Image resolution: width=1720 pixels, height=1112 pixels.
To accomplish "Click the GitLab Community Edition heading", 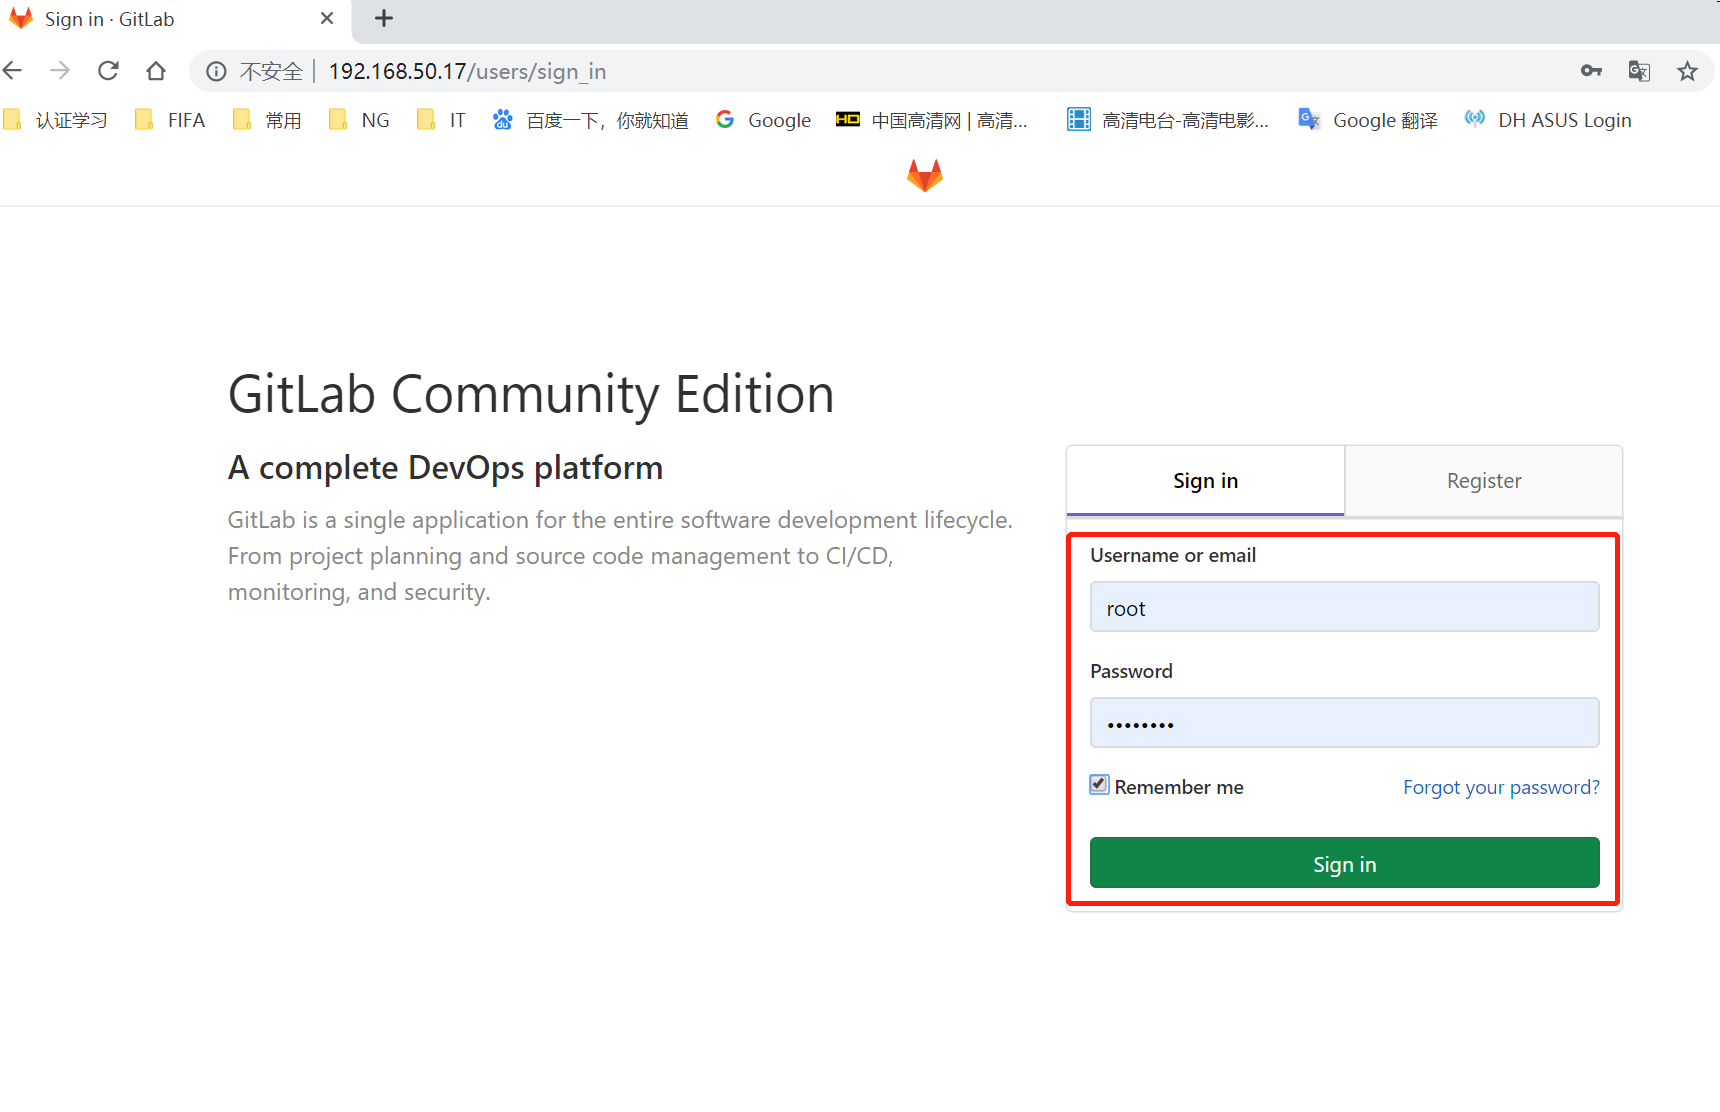I will tap(531, 394).
